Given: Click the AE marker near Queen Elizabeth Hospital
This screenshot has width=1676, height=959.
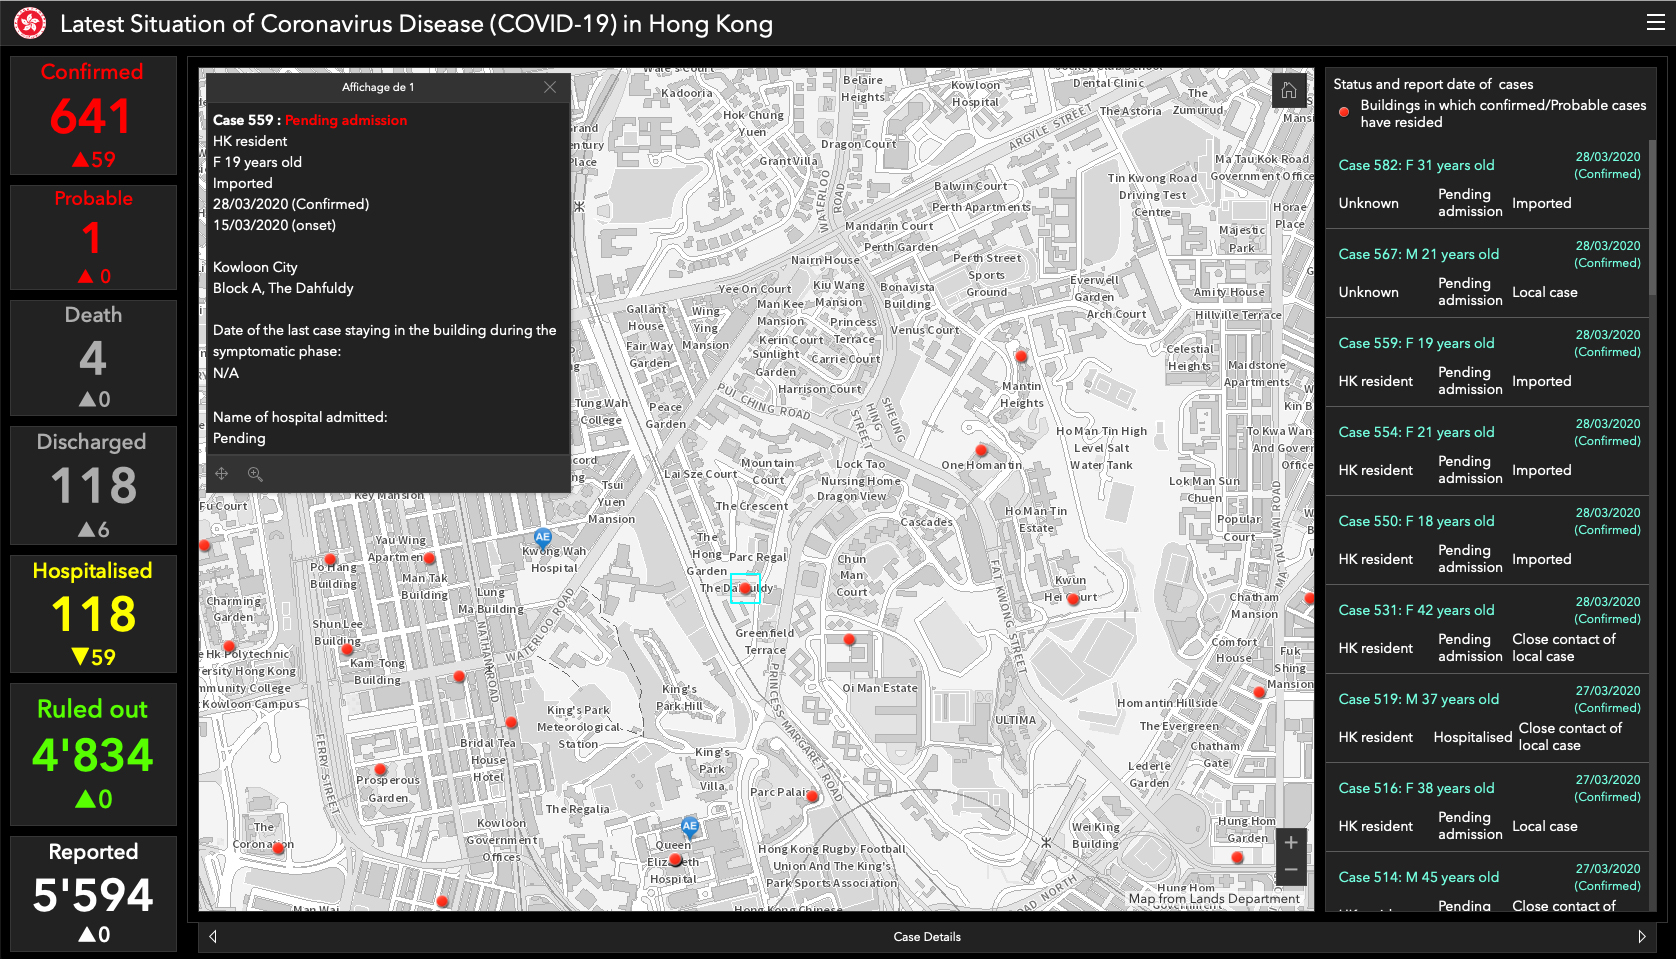Looking at the screenshot, I should pyautogui.click(x=689, y=826).
